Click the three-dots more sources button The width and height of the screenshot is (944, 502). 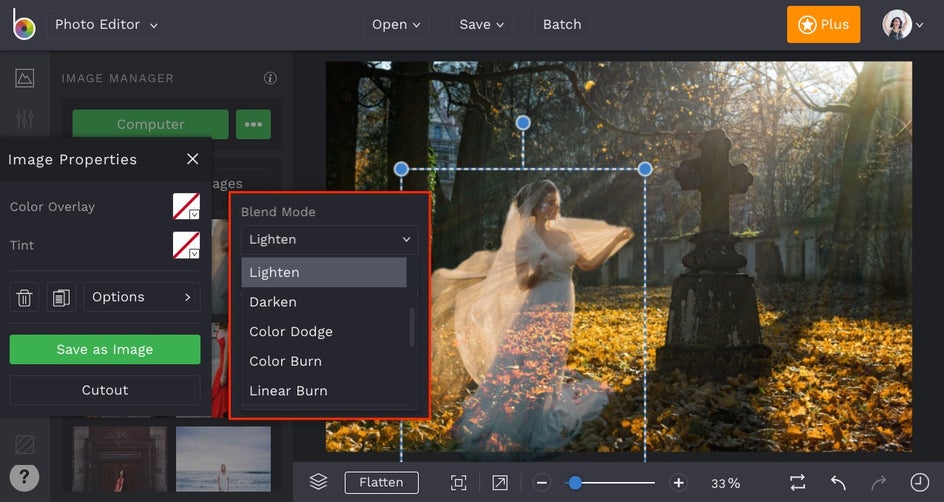click(x=253, y=124)
